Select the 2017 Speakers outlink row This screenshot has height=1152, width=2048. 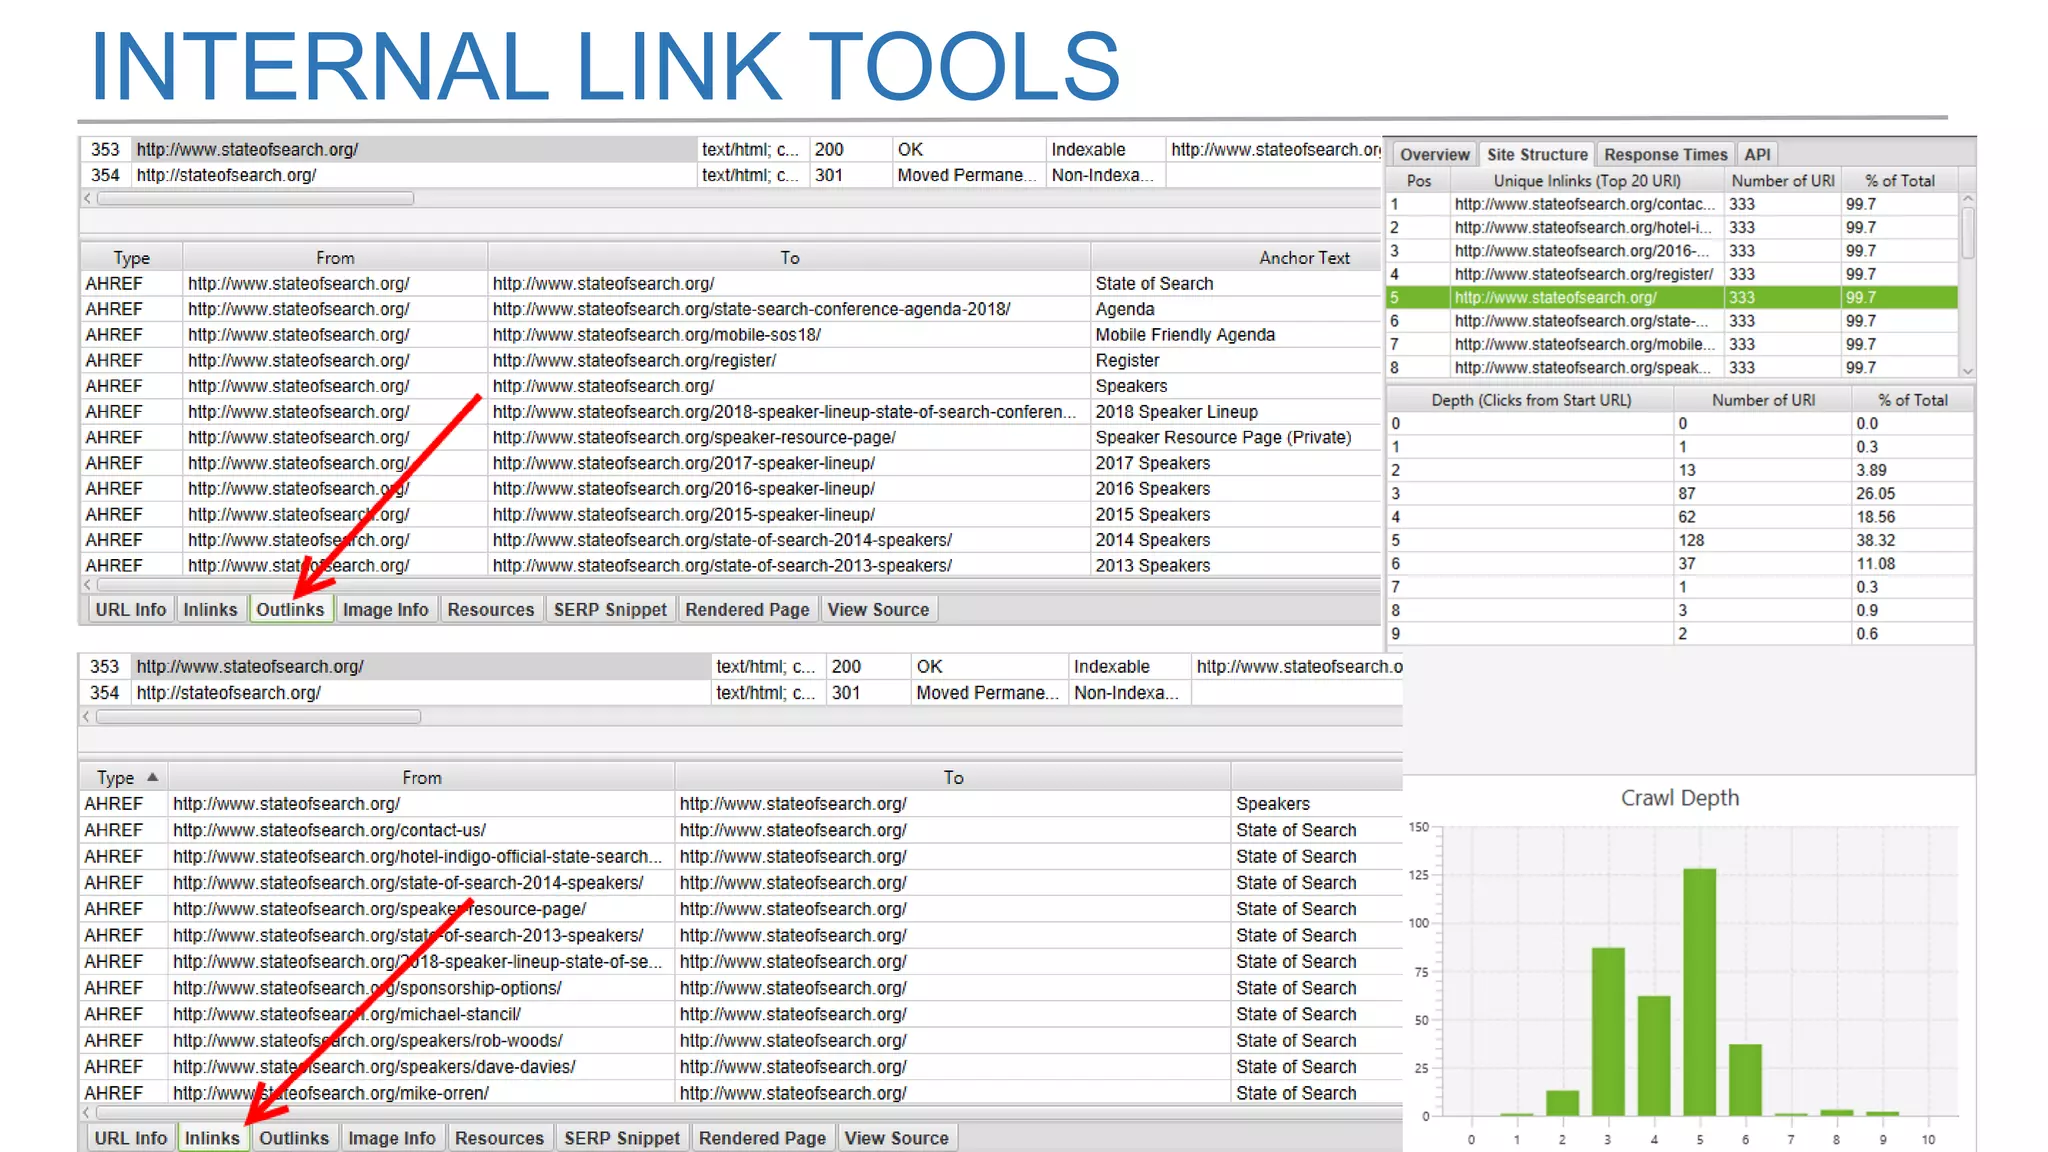click(730, 463)
